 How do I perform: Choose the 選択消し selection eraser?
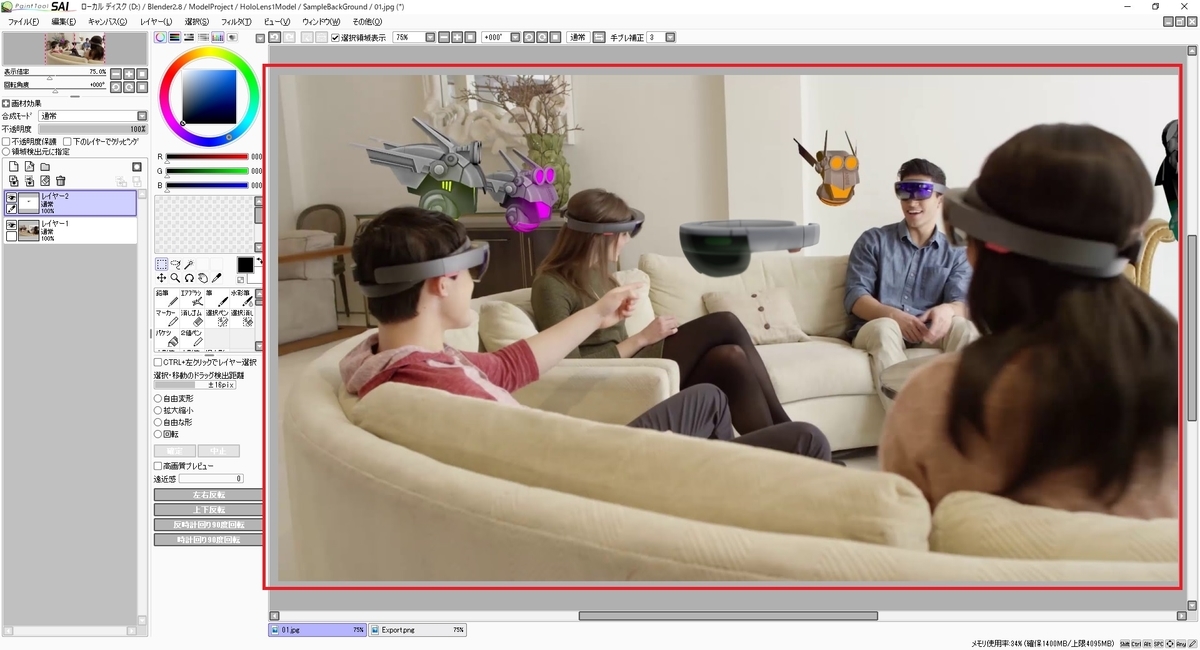(x=241, y=318)
